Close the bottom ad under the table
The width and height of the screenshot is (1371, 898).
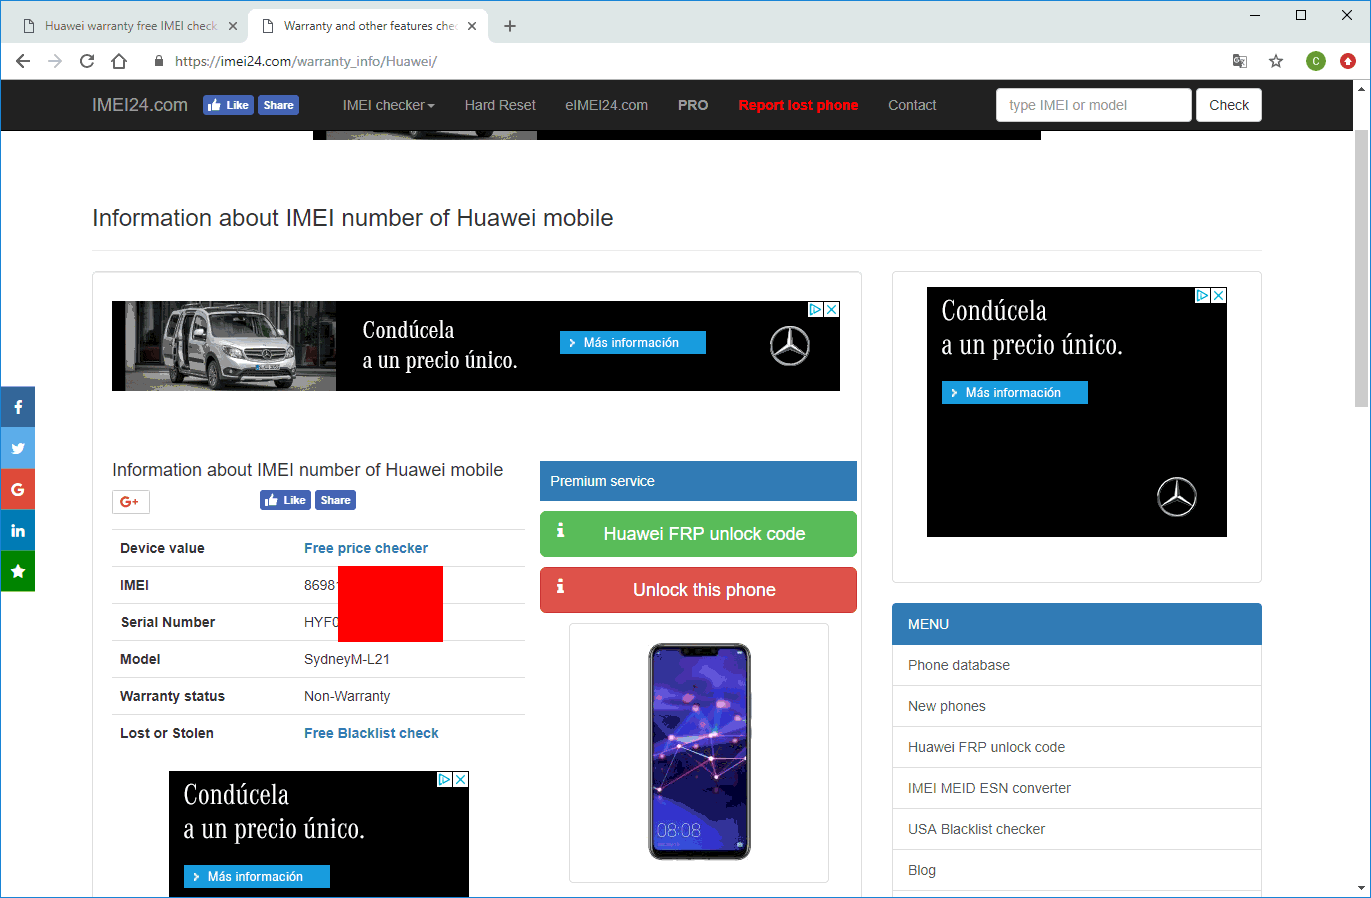point(460,780)
